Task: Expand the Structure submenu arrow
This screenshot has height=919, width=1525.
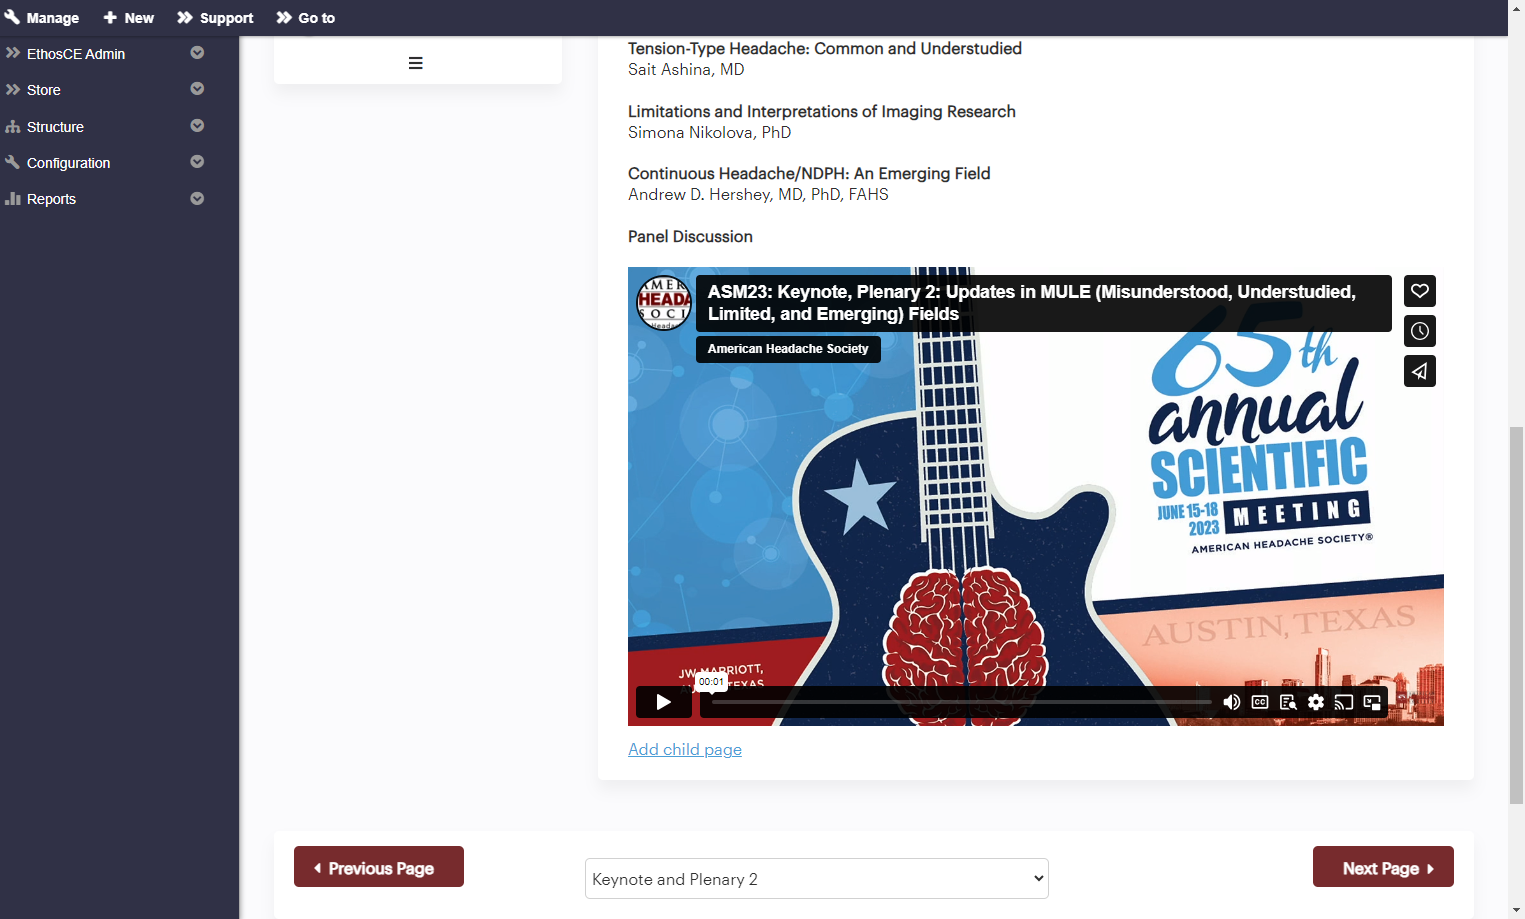Action: (197, 126)
